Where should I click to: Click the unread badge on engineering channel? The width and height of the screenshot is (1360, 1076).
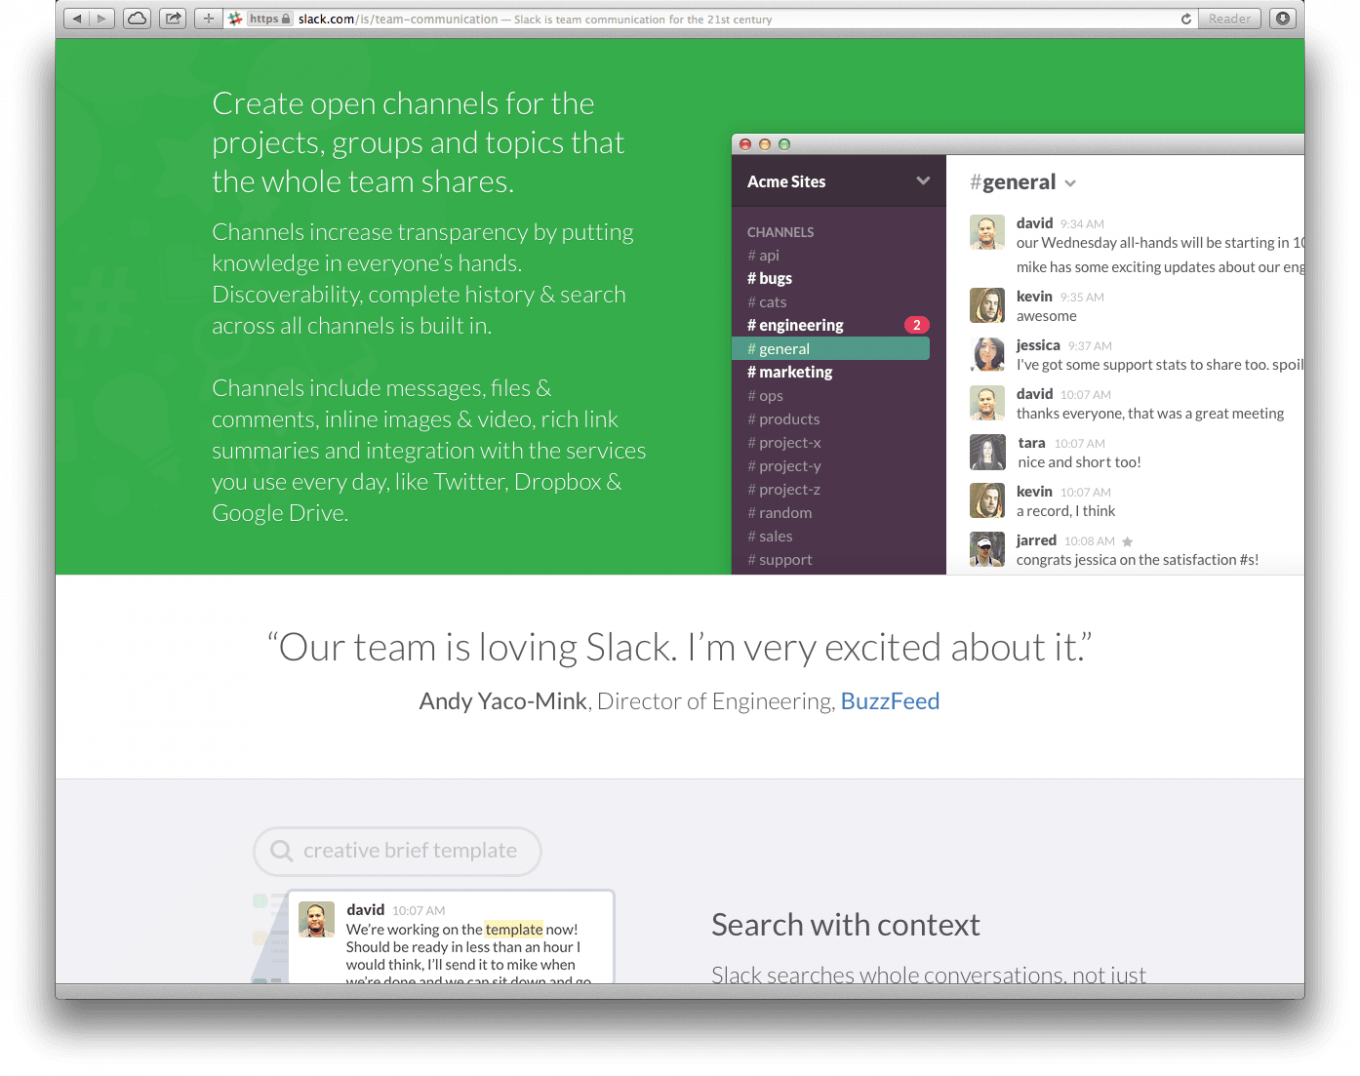[x=916, y=325]
